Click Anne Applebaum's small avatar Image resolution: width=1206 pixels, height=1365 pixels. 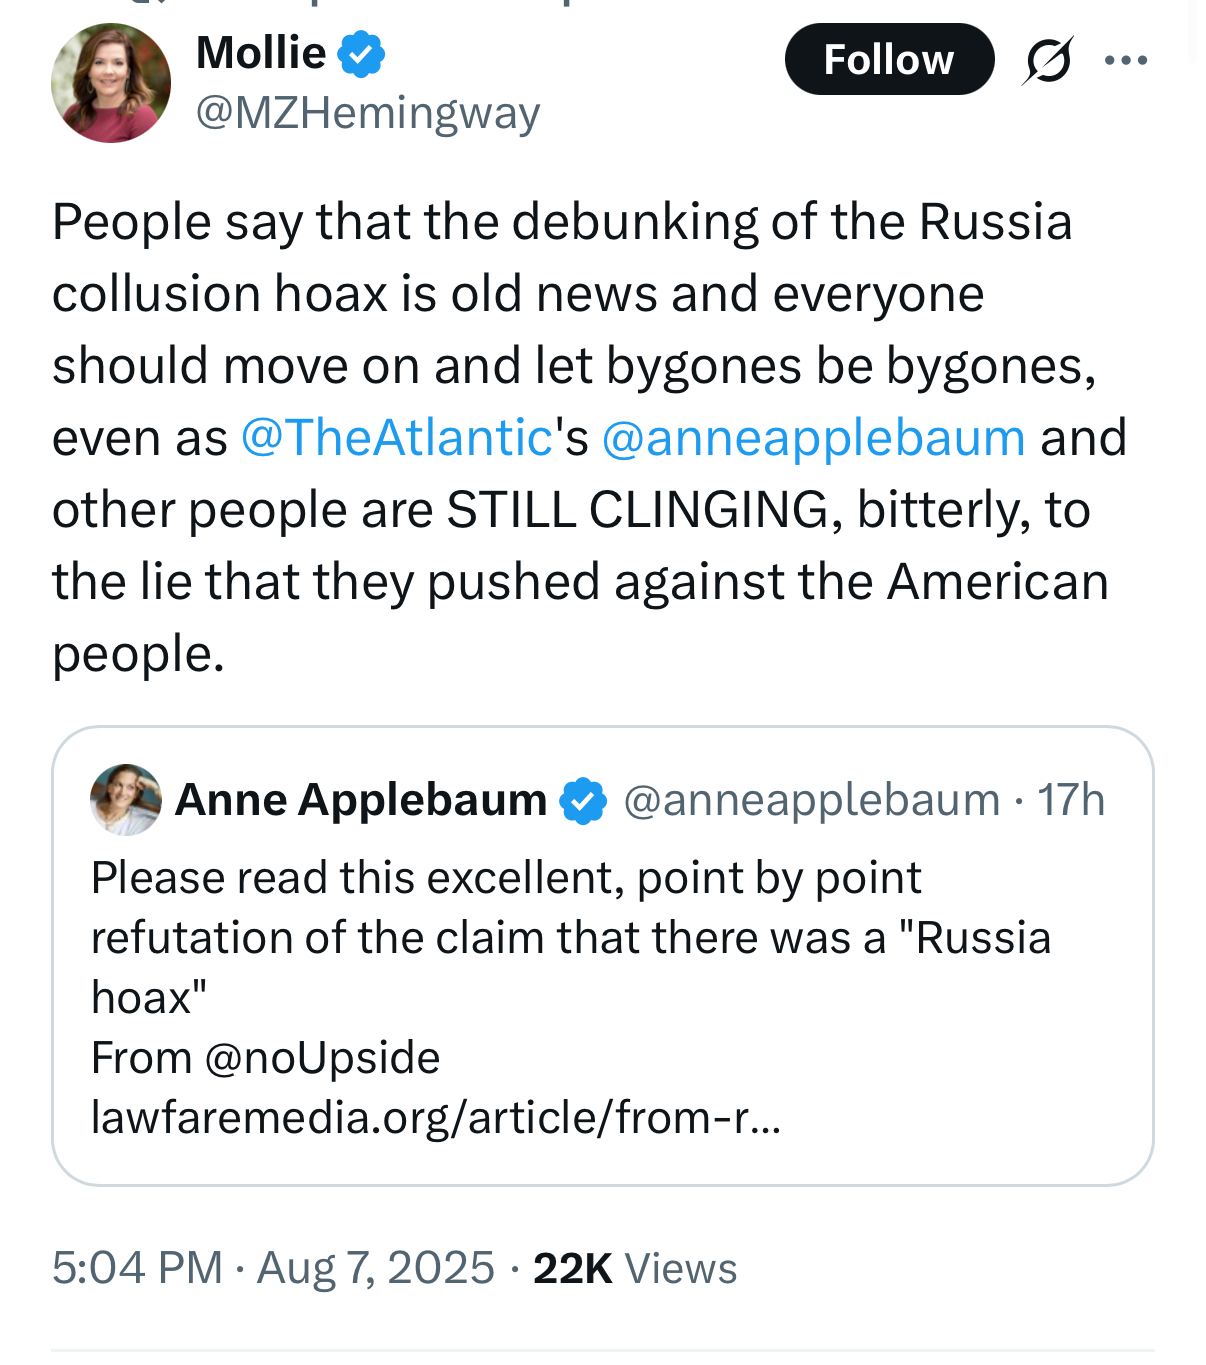pos(126,800)
